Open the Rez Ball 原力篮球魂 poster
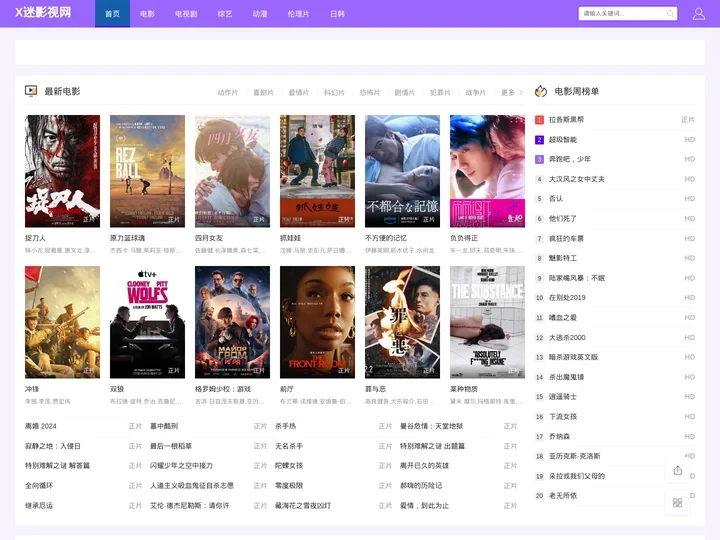The width and height of the screenshot is (720, 540). pyautogui.click(x=147, y=171)
